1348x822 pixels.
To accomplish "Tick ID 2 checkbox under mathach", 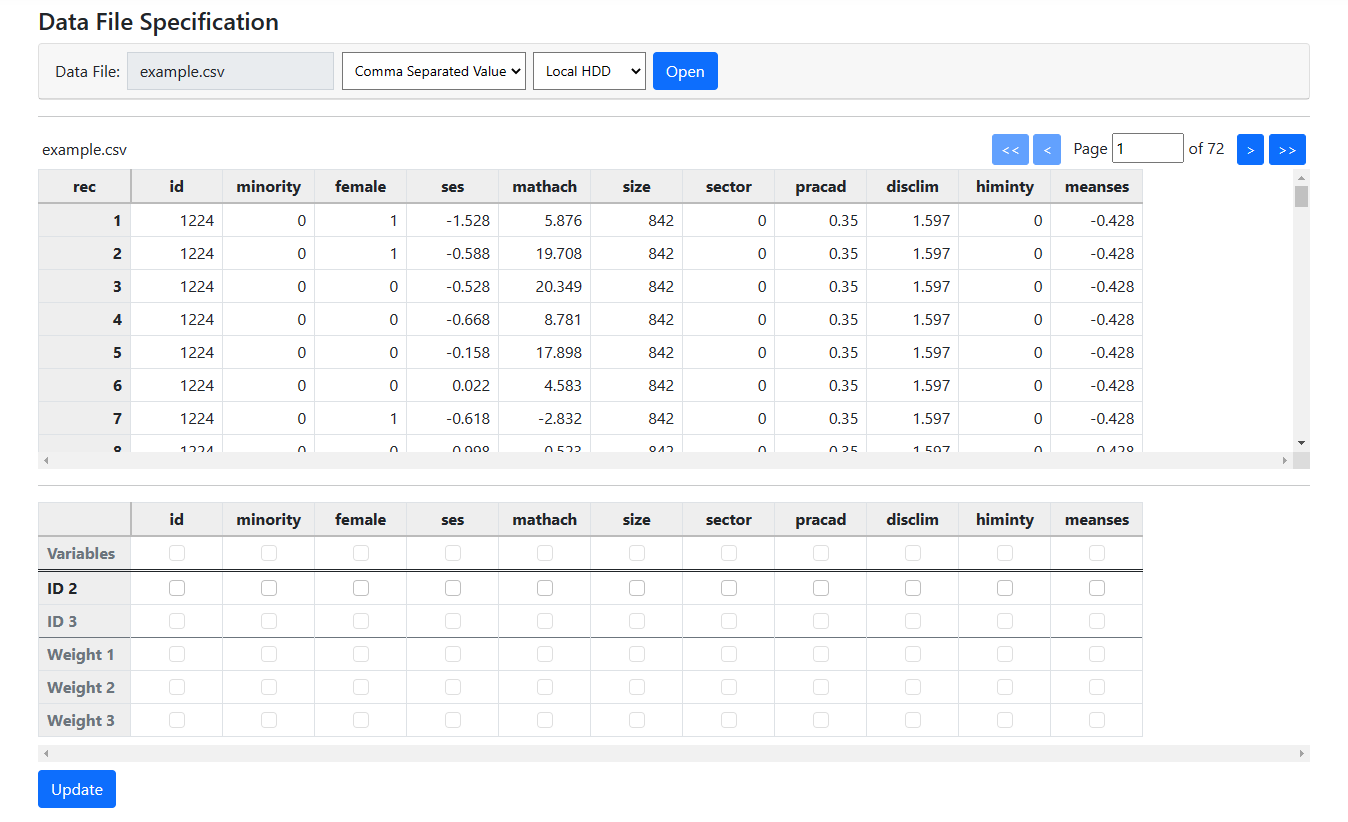I will 545,588.
